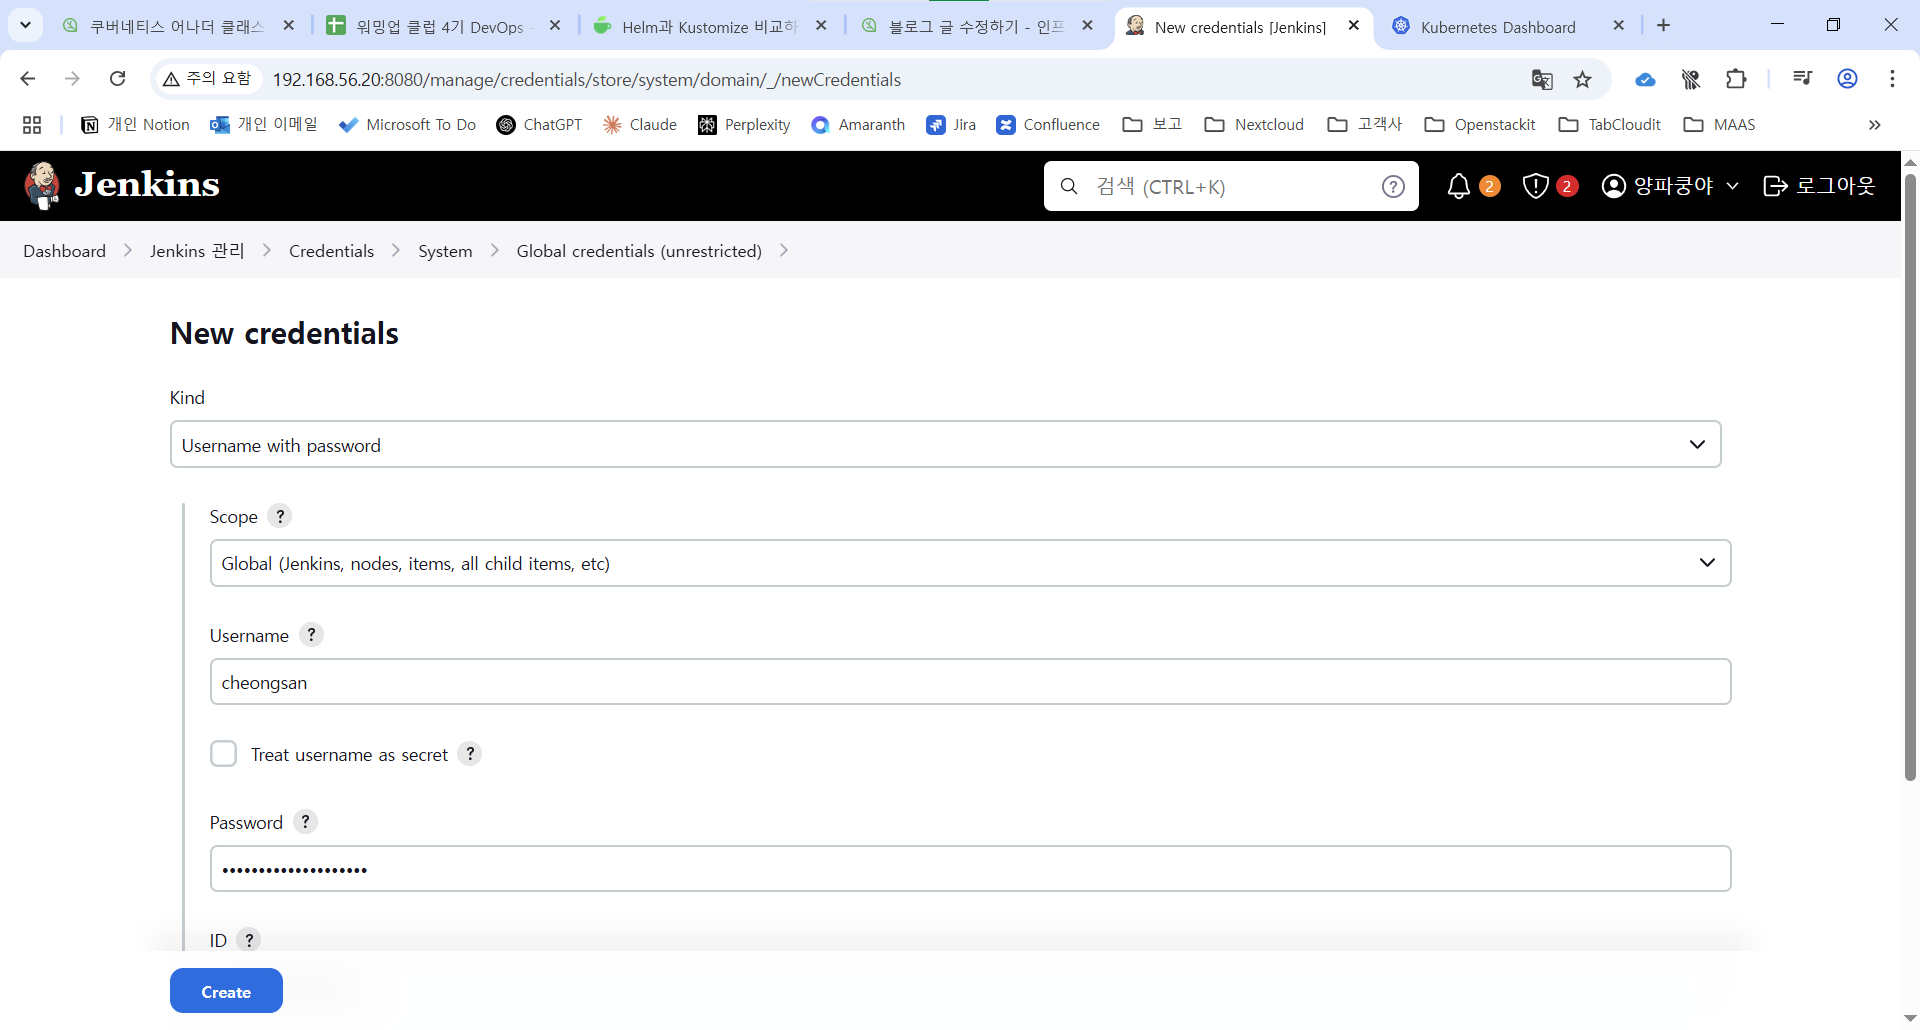Image resolution: width=1920 pixels, height=1030 pixels.
Task: Reload the current page
Action: coord(117,78)
